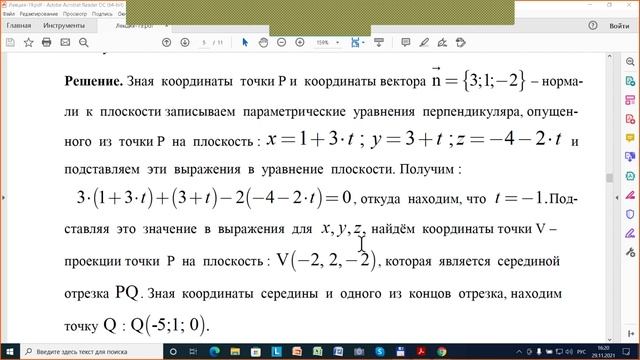Viewport: 640px width, 360px height.
Task: Go to previous page arrow
Action: [x=167, y=42]
